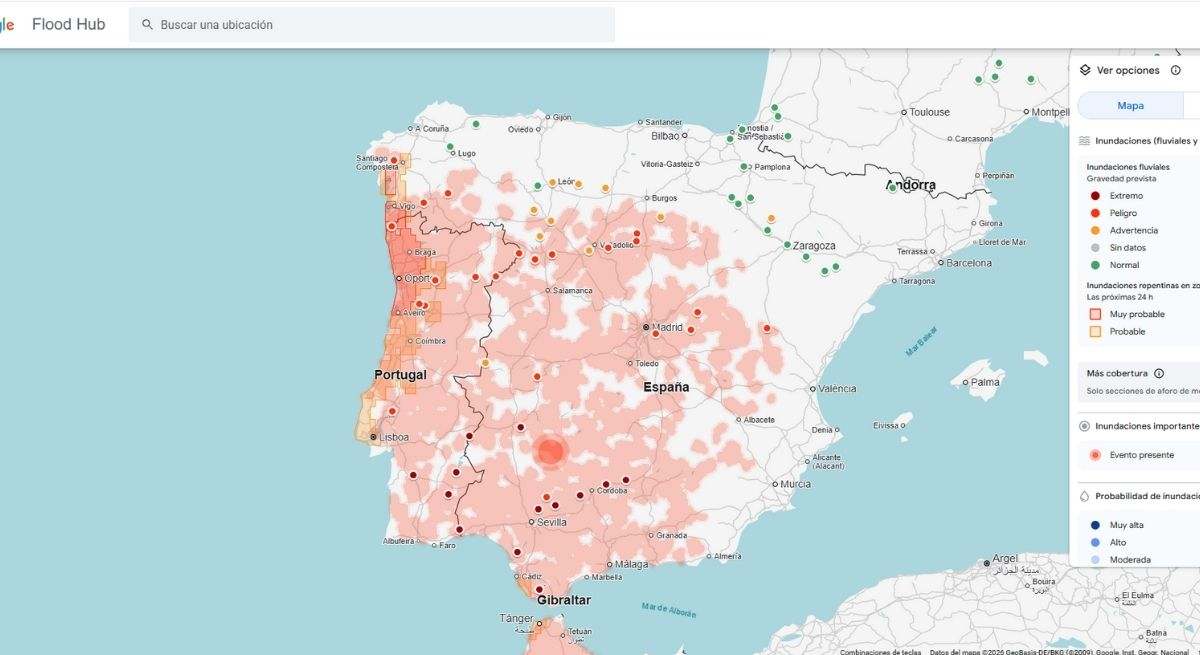The width and height of the screenshot is (1200, 655).
Task: Click the Muy alta dark blue dot
Action: coord(1095,525)
